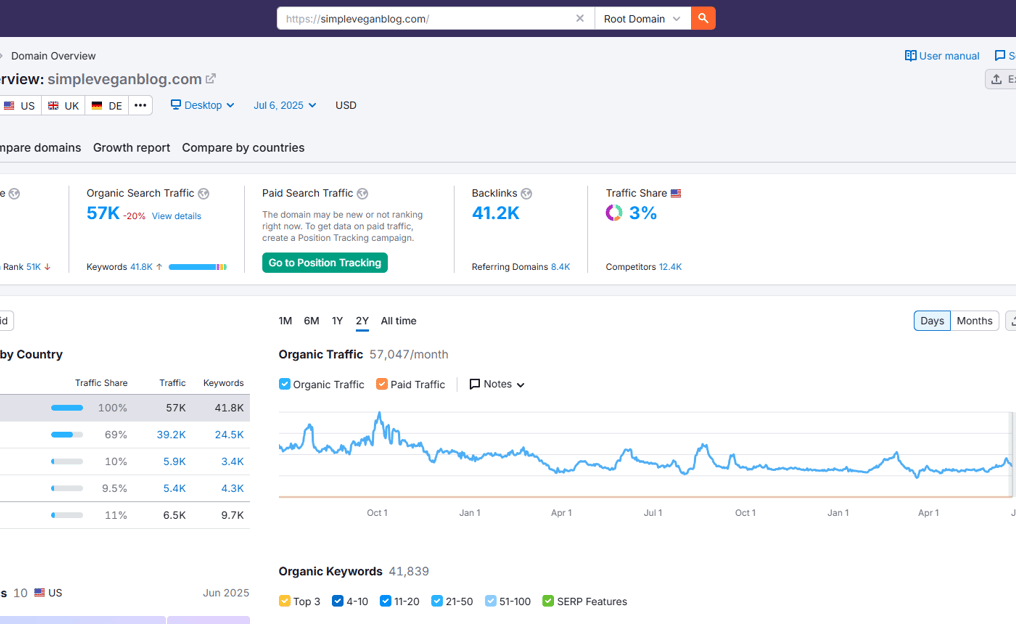
Task: Open external link icon next to simpleveganblog.com
Action: coord(211,79)
